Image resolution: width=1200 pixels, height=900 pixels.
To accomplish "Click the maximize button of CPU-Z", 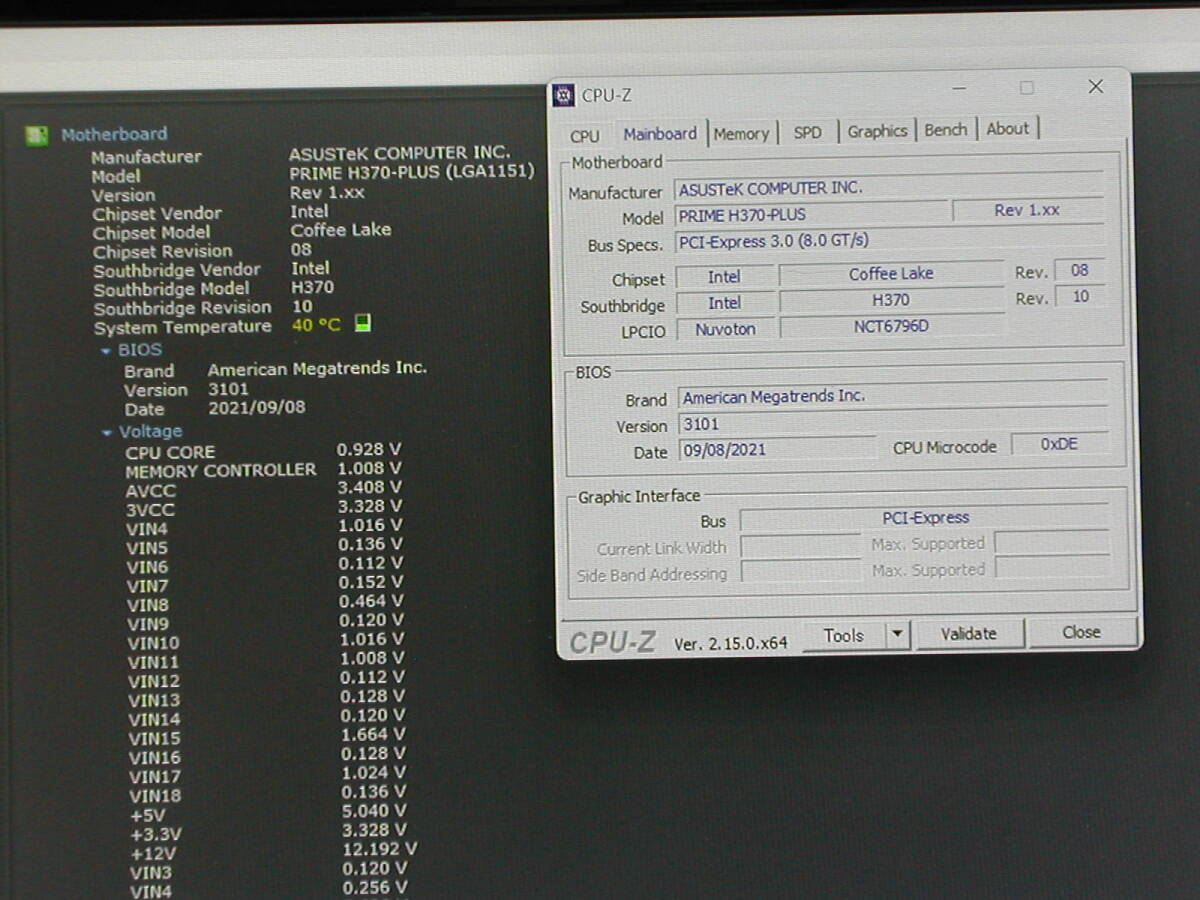I will coord(1027,88).
